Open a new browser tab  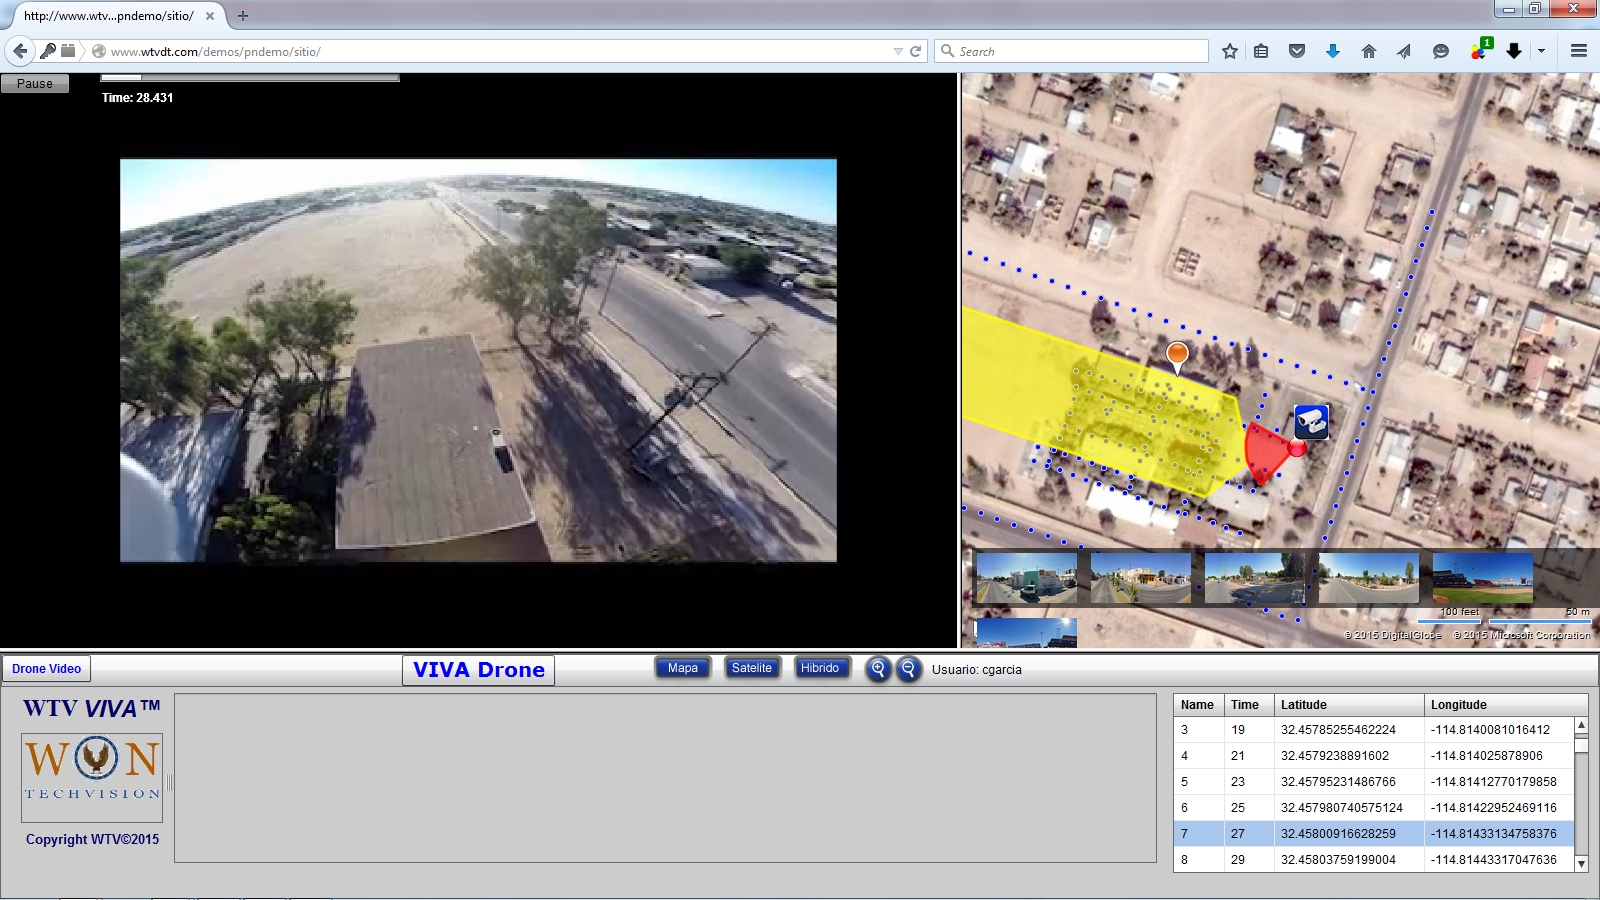[243, 16]
